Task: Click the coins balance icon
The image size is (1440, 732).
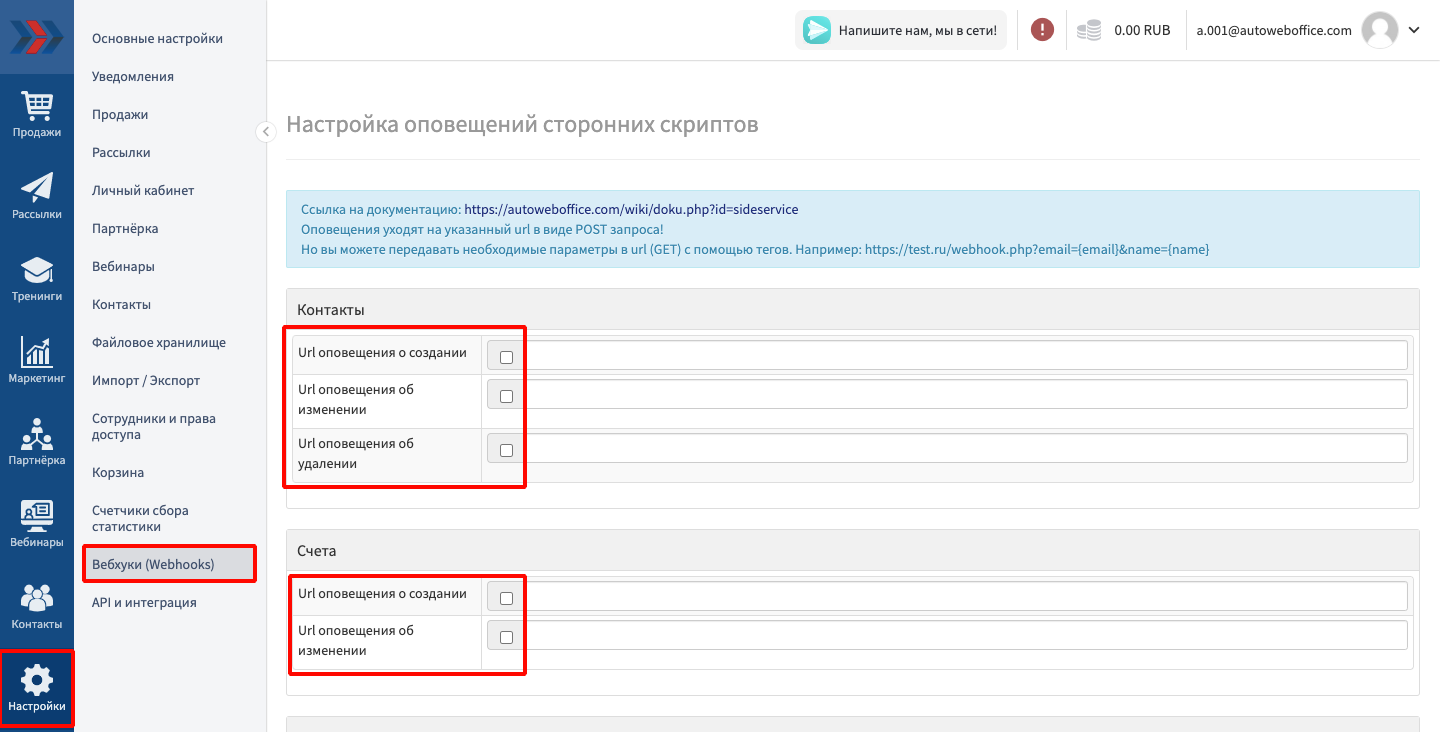Action: [x=1089, y=31]
